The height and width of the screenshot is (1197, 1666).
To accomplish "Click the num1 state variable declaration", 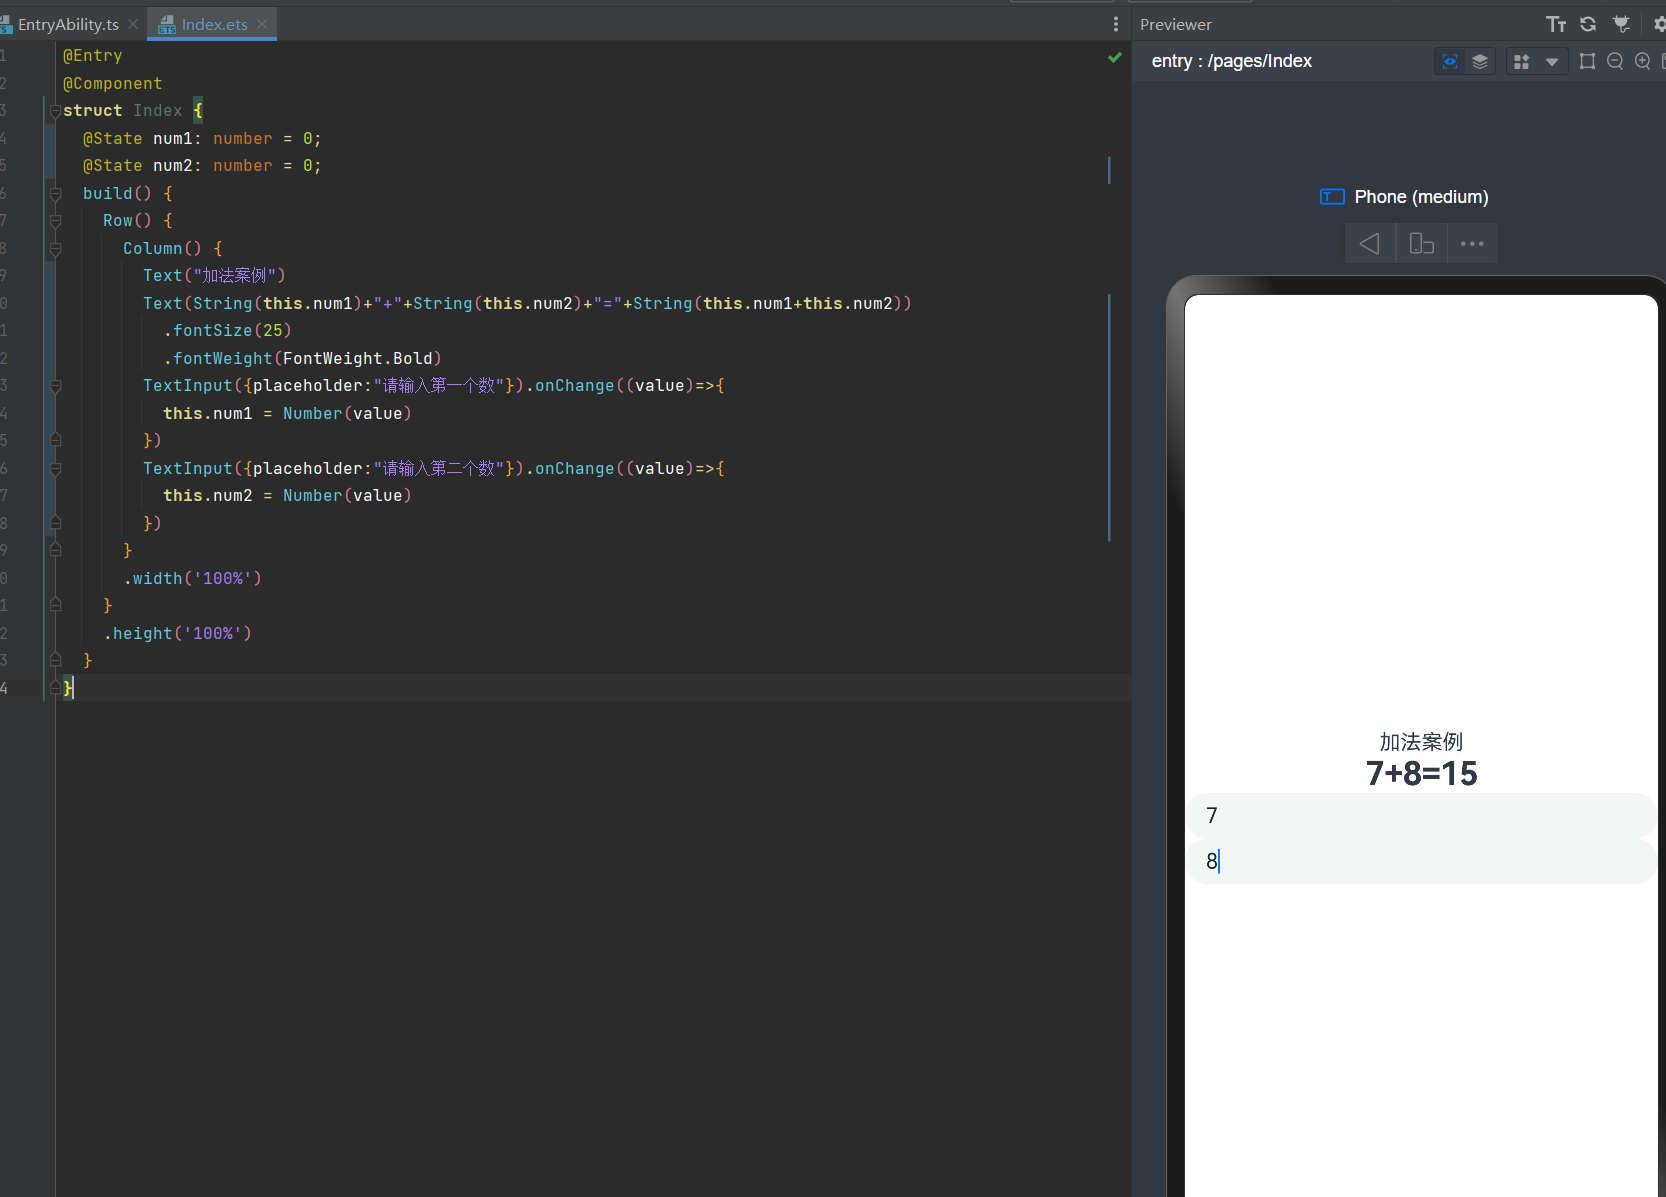I will [x=202, y=139].
